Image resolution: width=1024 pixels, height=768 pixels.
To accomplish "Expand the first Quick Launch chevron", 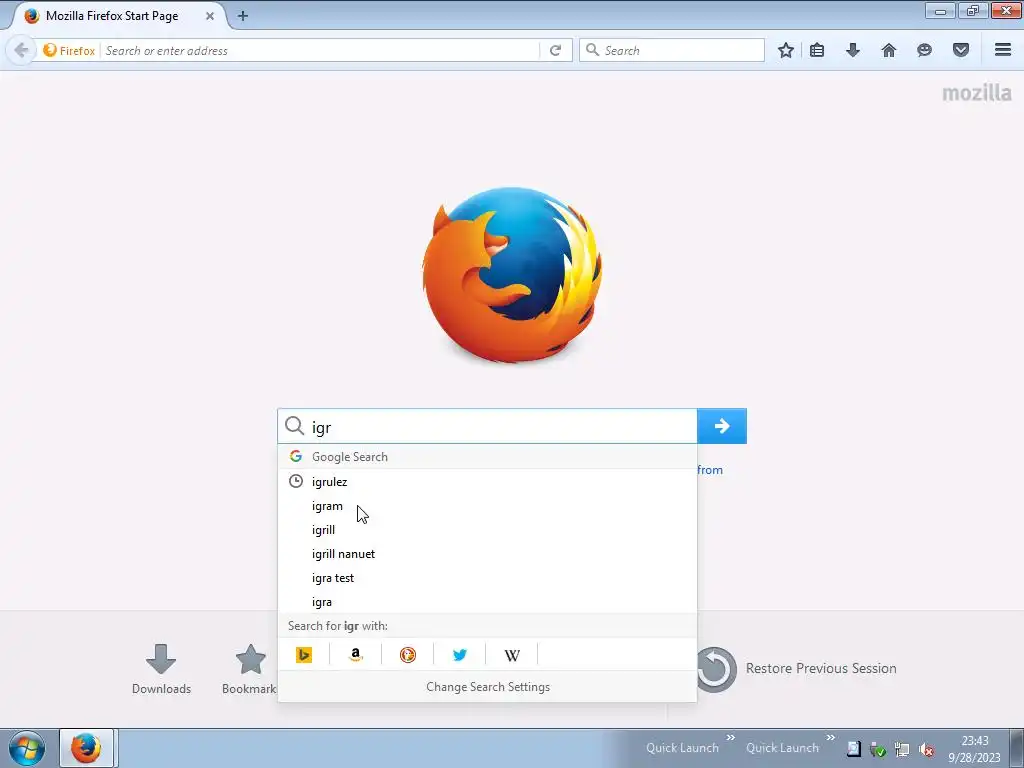I will tap(731, 738).
